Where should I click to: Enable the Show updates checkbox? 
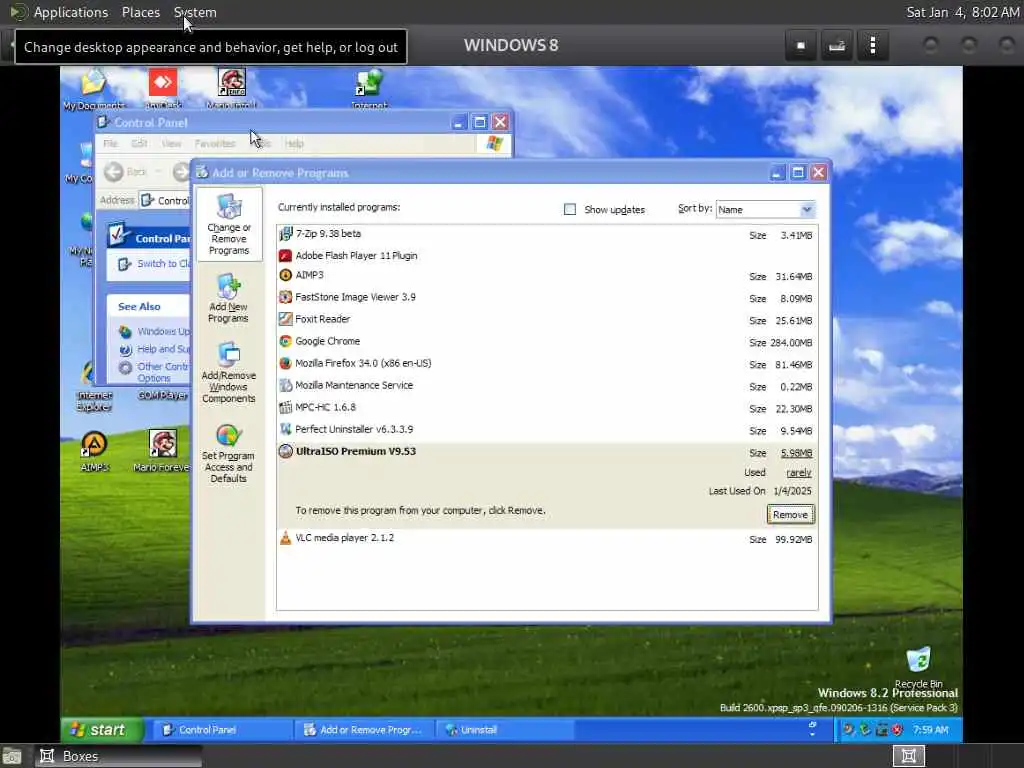tap(569, 209)
